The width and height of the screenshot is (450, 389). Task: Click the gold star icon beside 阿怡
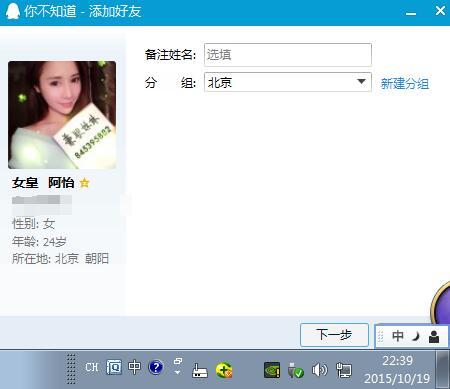point(85,183)
